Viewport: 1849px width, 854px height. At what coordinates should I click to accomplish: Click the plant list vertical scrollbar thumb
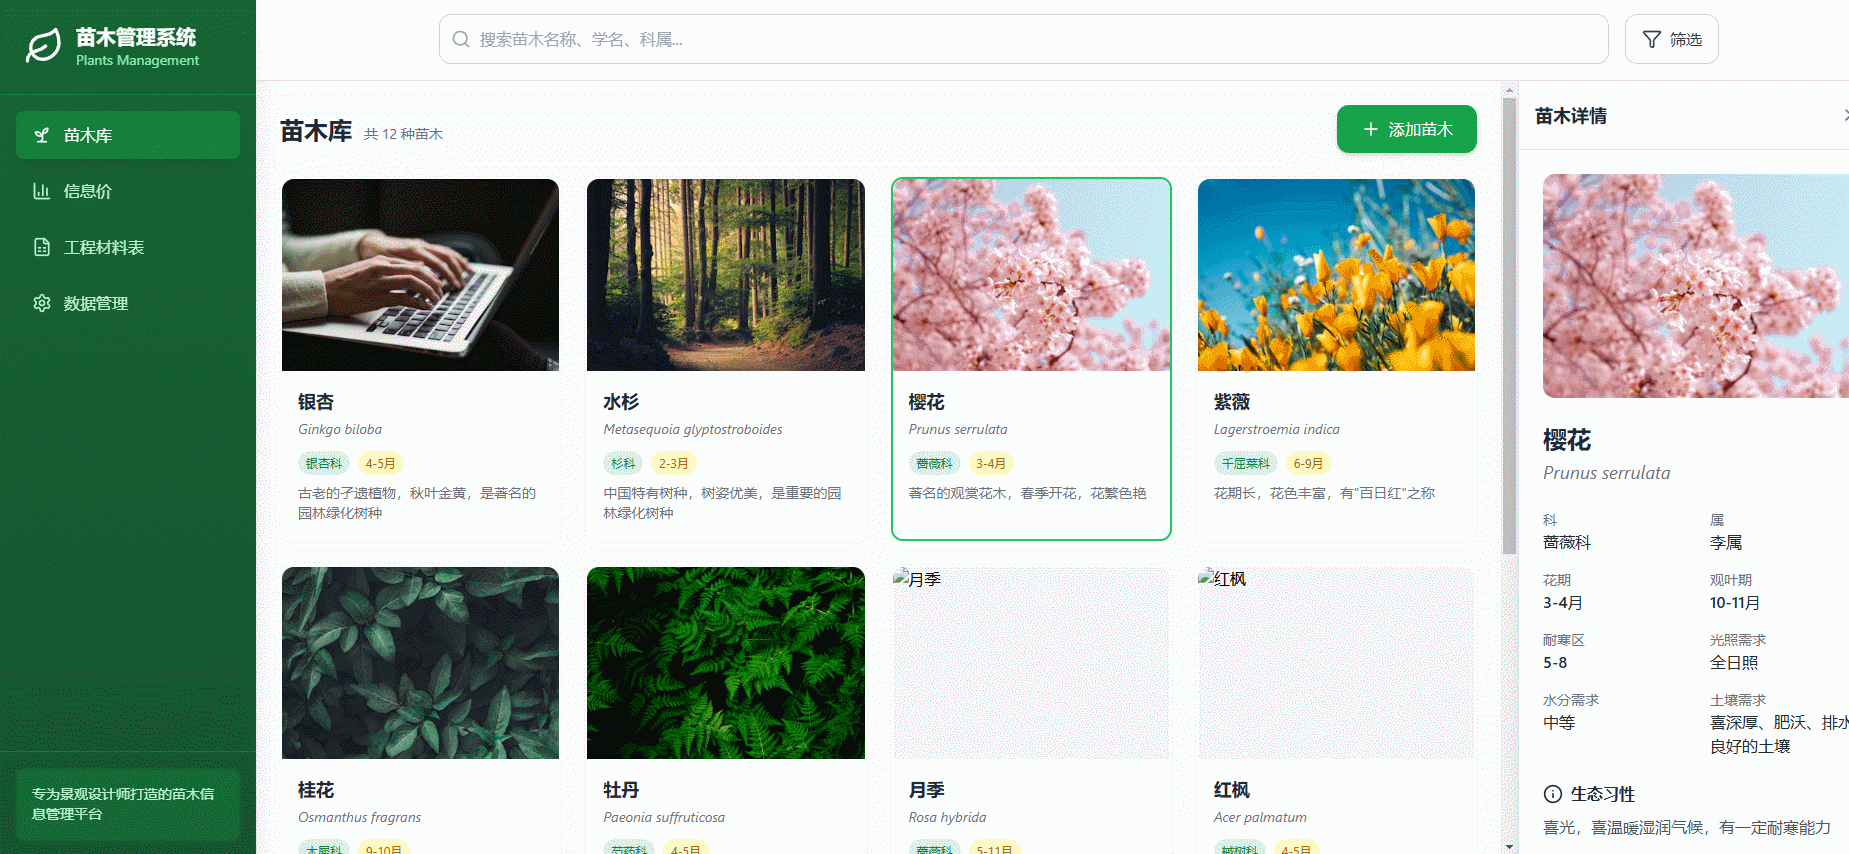pos(1509,325)
